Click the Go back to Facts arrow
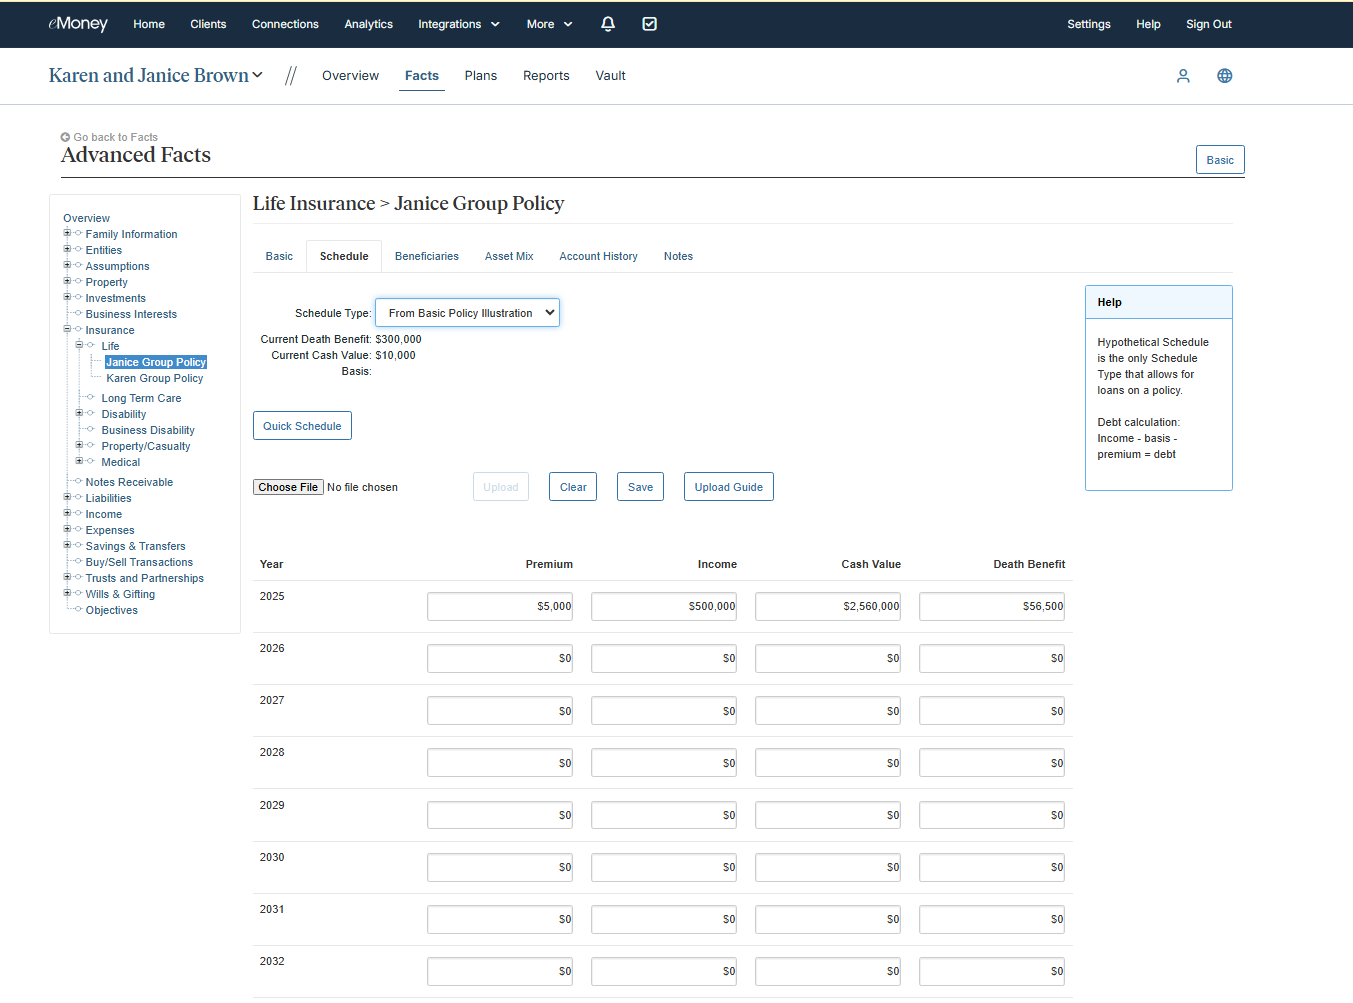 (x=65, y=137)
